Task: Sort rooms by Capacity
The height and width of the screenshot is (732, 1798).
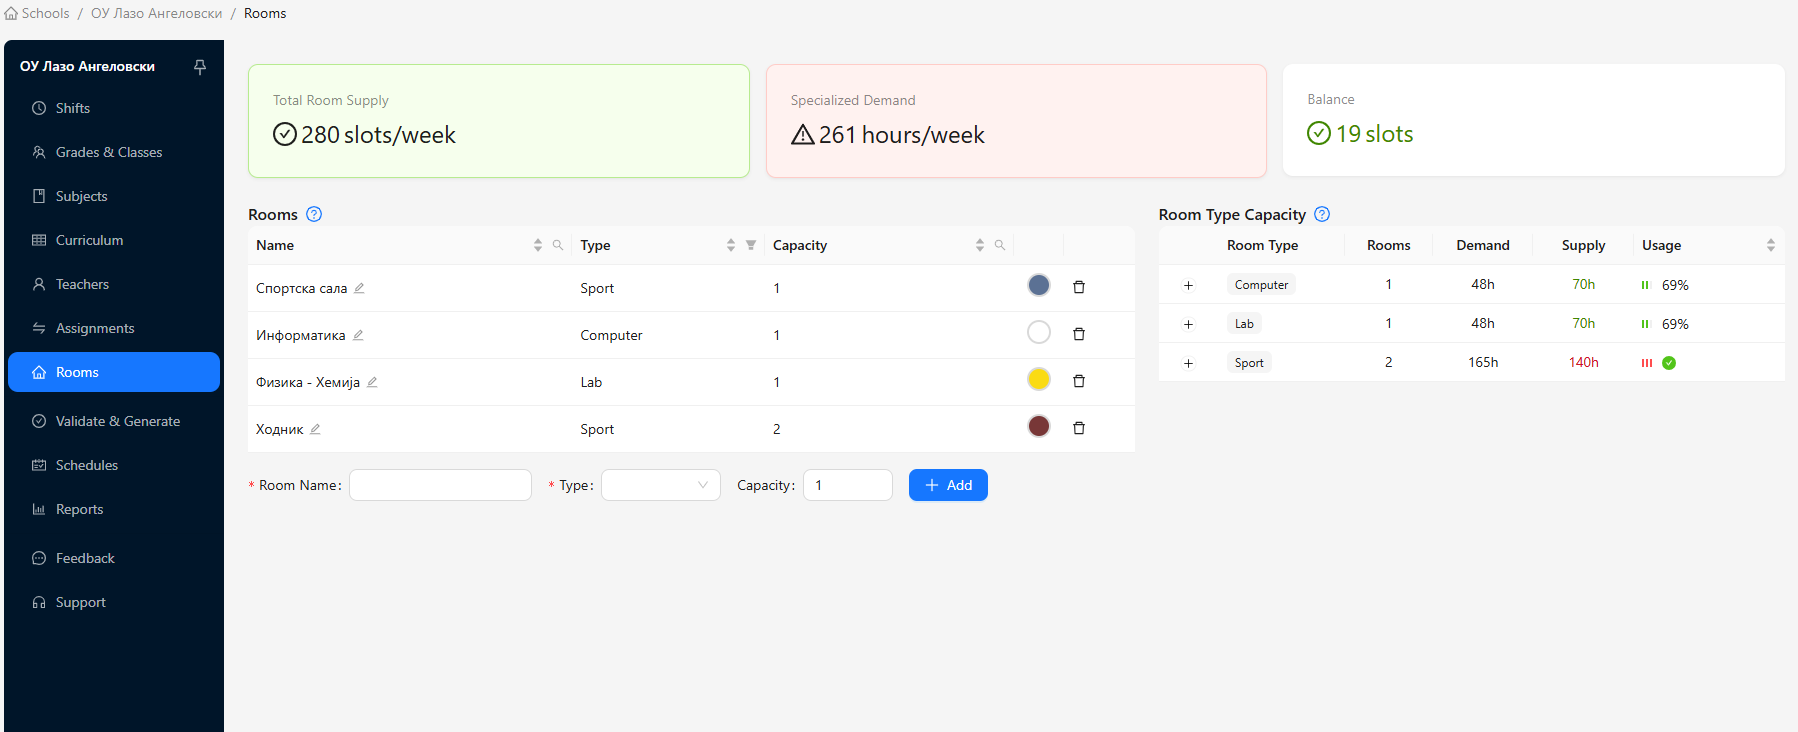Action: [980, 245]
